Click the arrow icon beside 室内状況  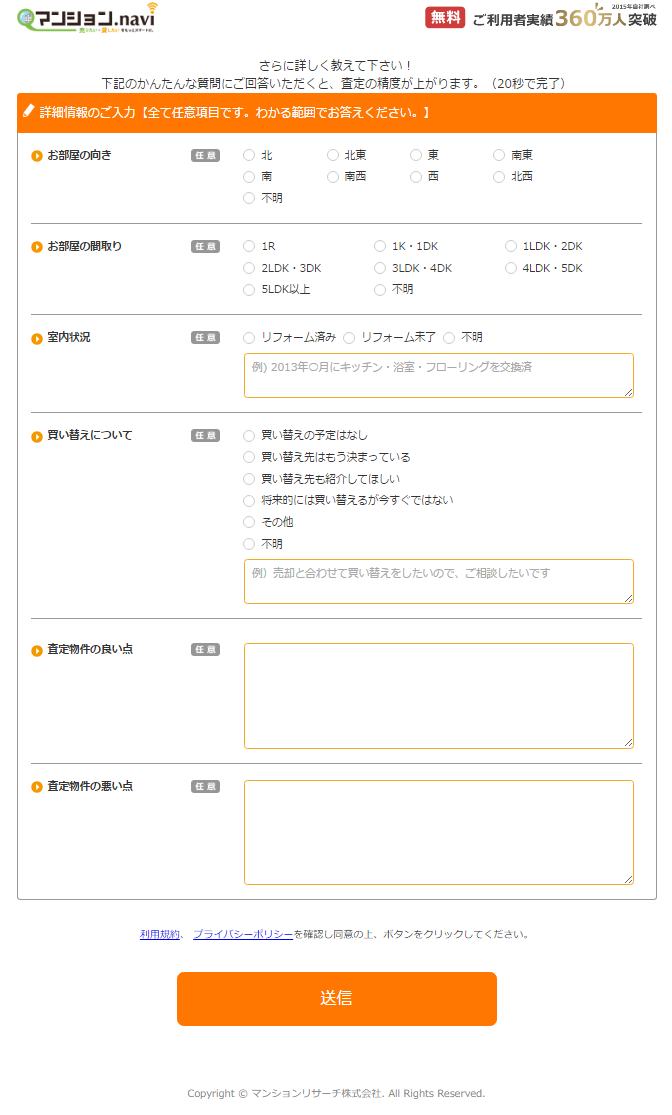point(37,338)
